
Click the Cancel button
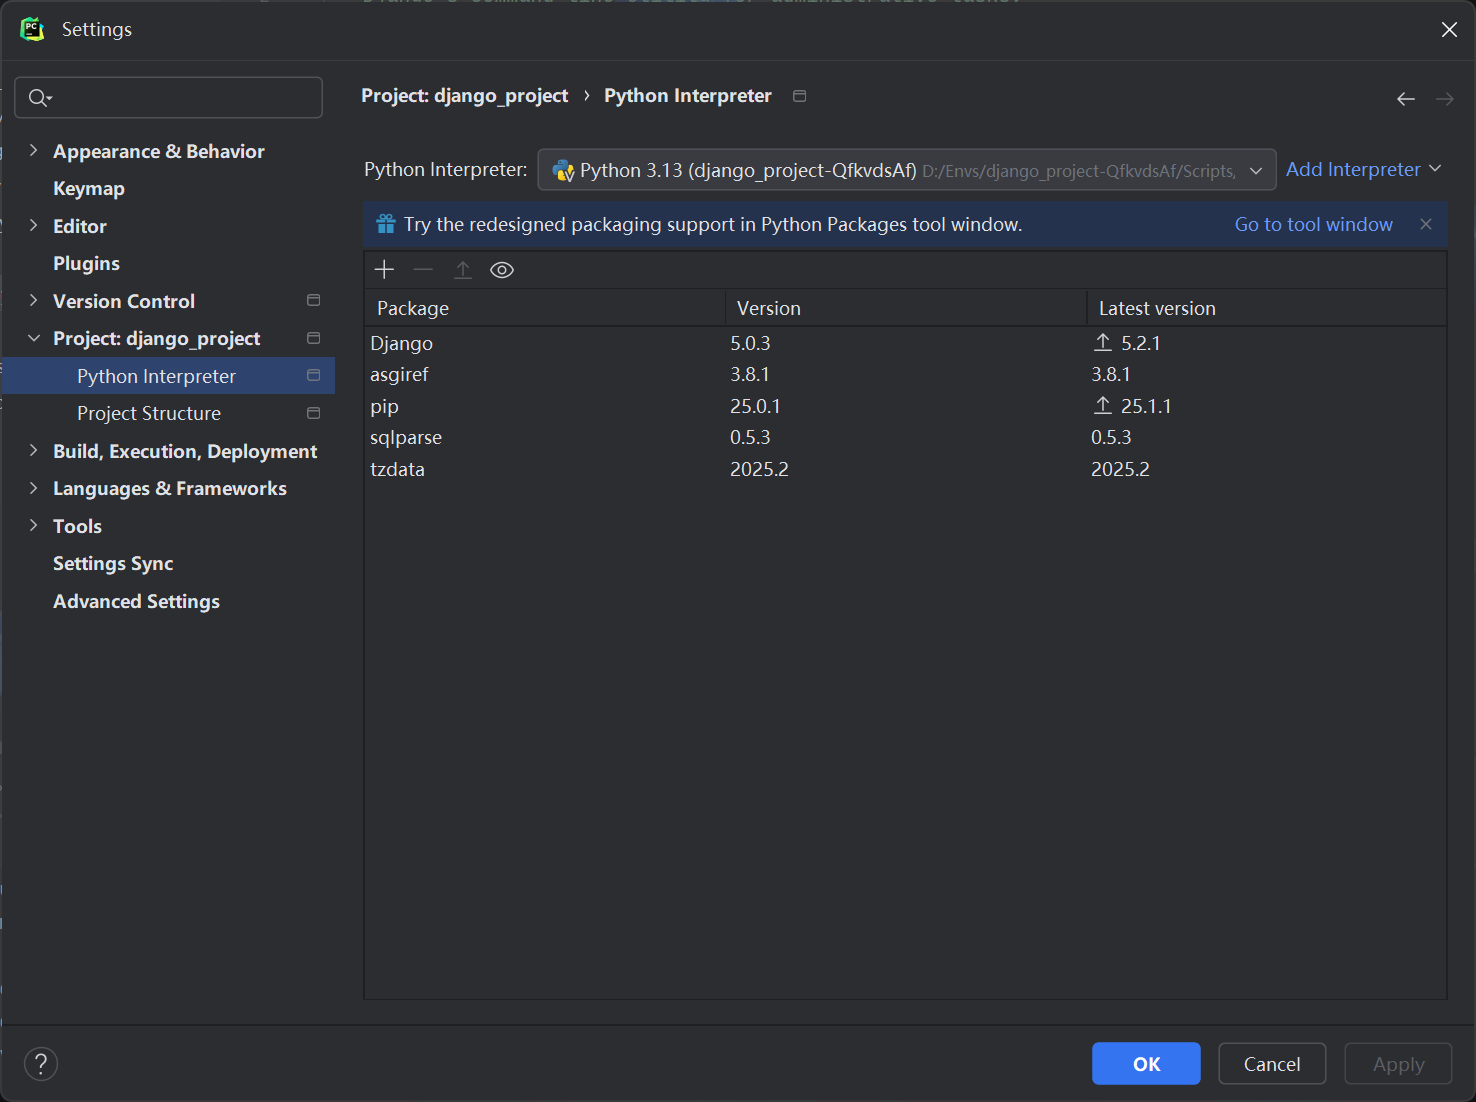click(x=1272, y=1064)
